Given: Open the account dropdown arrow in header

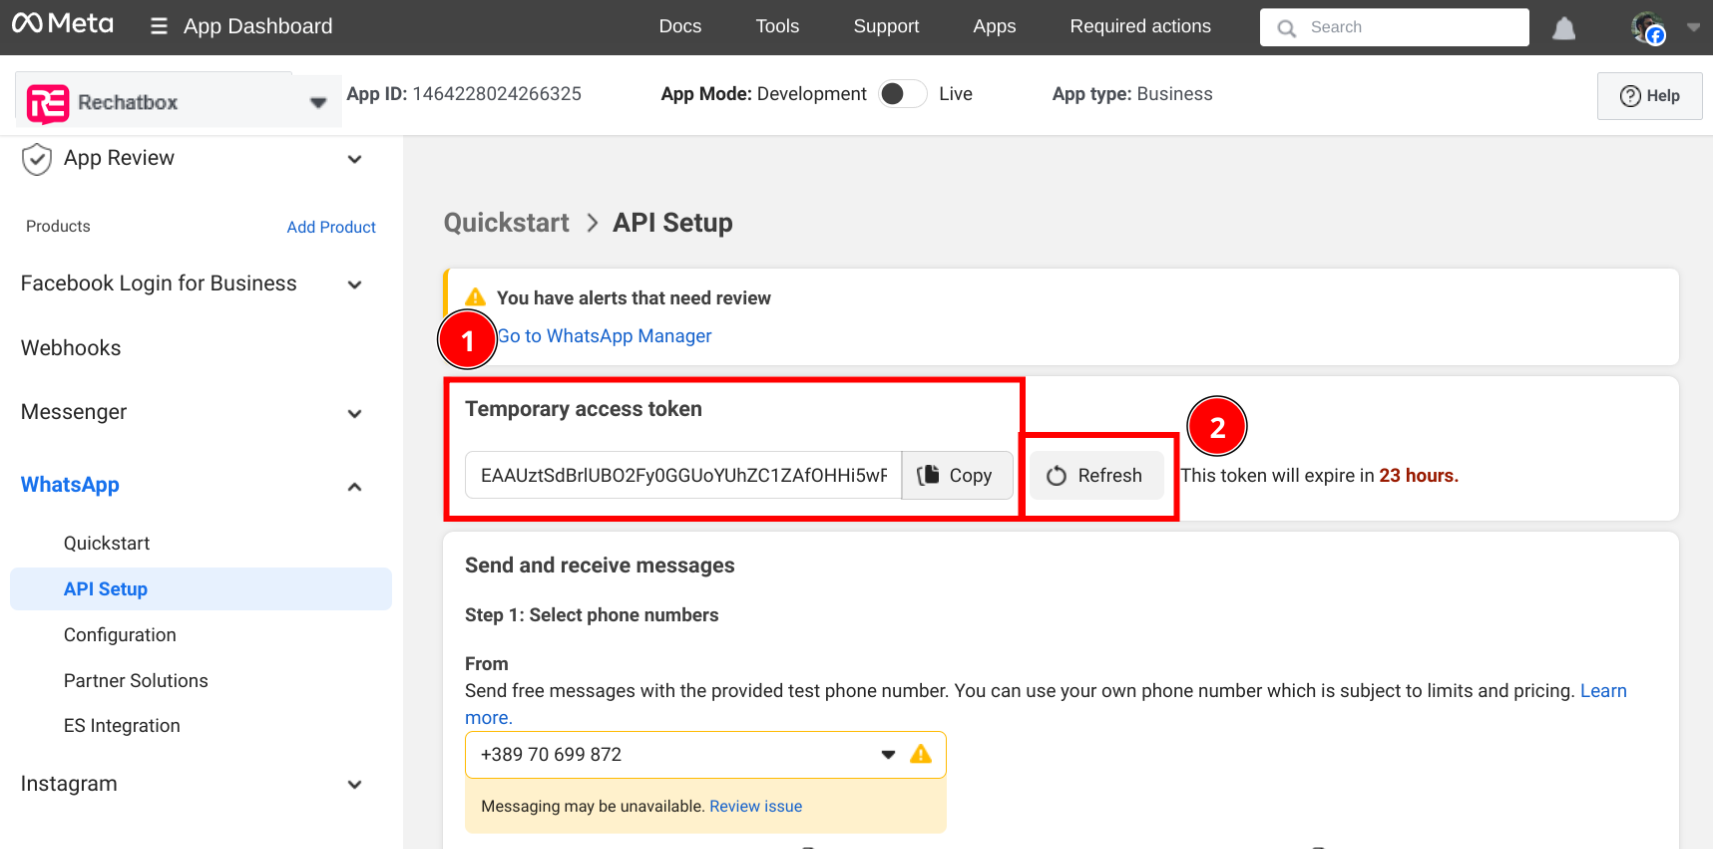Looking at the screenshot, I should coord(1693,28).
